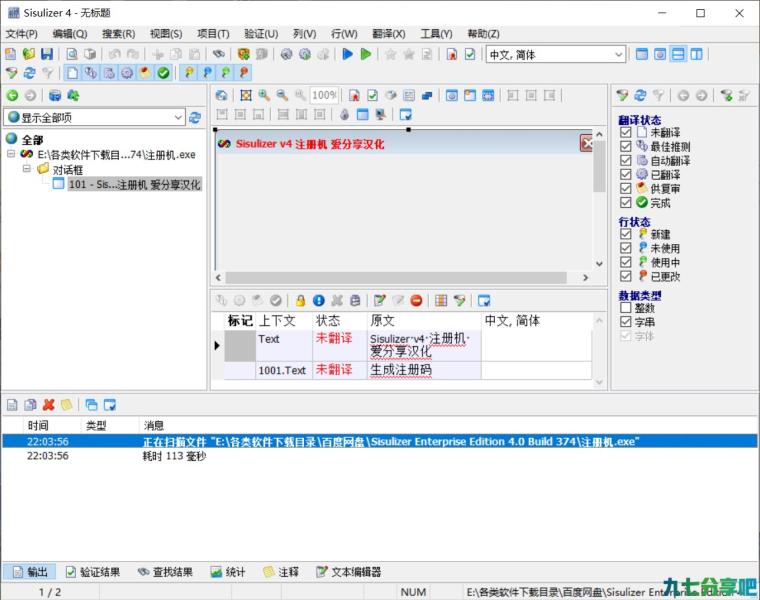The height and width of the screenshot is (600, 760).
Task: Click the 100% zoom input field
Action: pyautogui.click(x=324, y=95)
